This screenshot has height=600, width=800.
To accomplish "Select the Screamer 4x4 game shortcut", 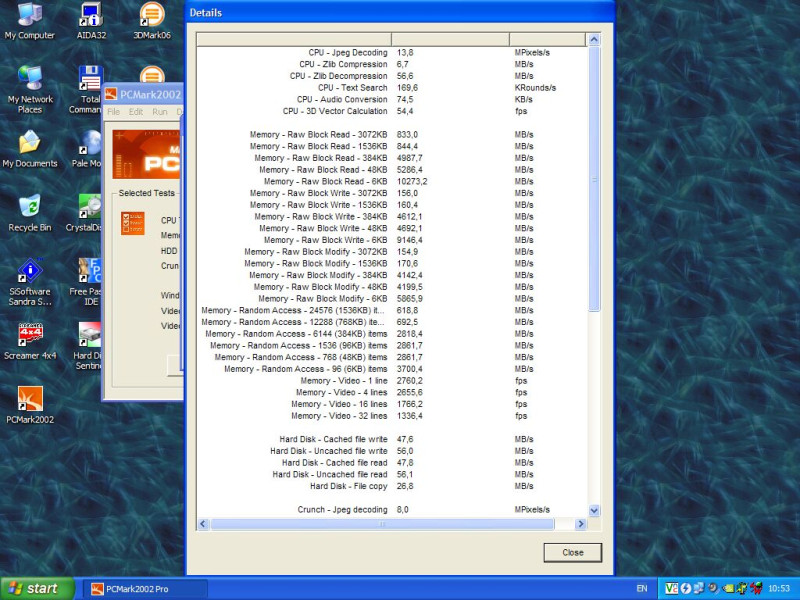I will click(x=30, y=341).
